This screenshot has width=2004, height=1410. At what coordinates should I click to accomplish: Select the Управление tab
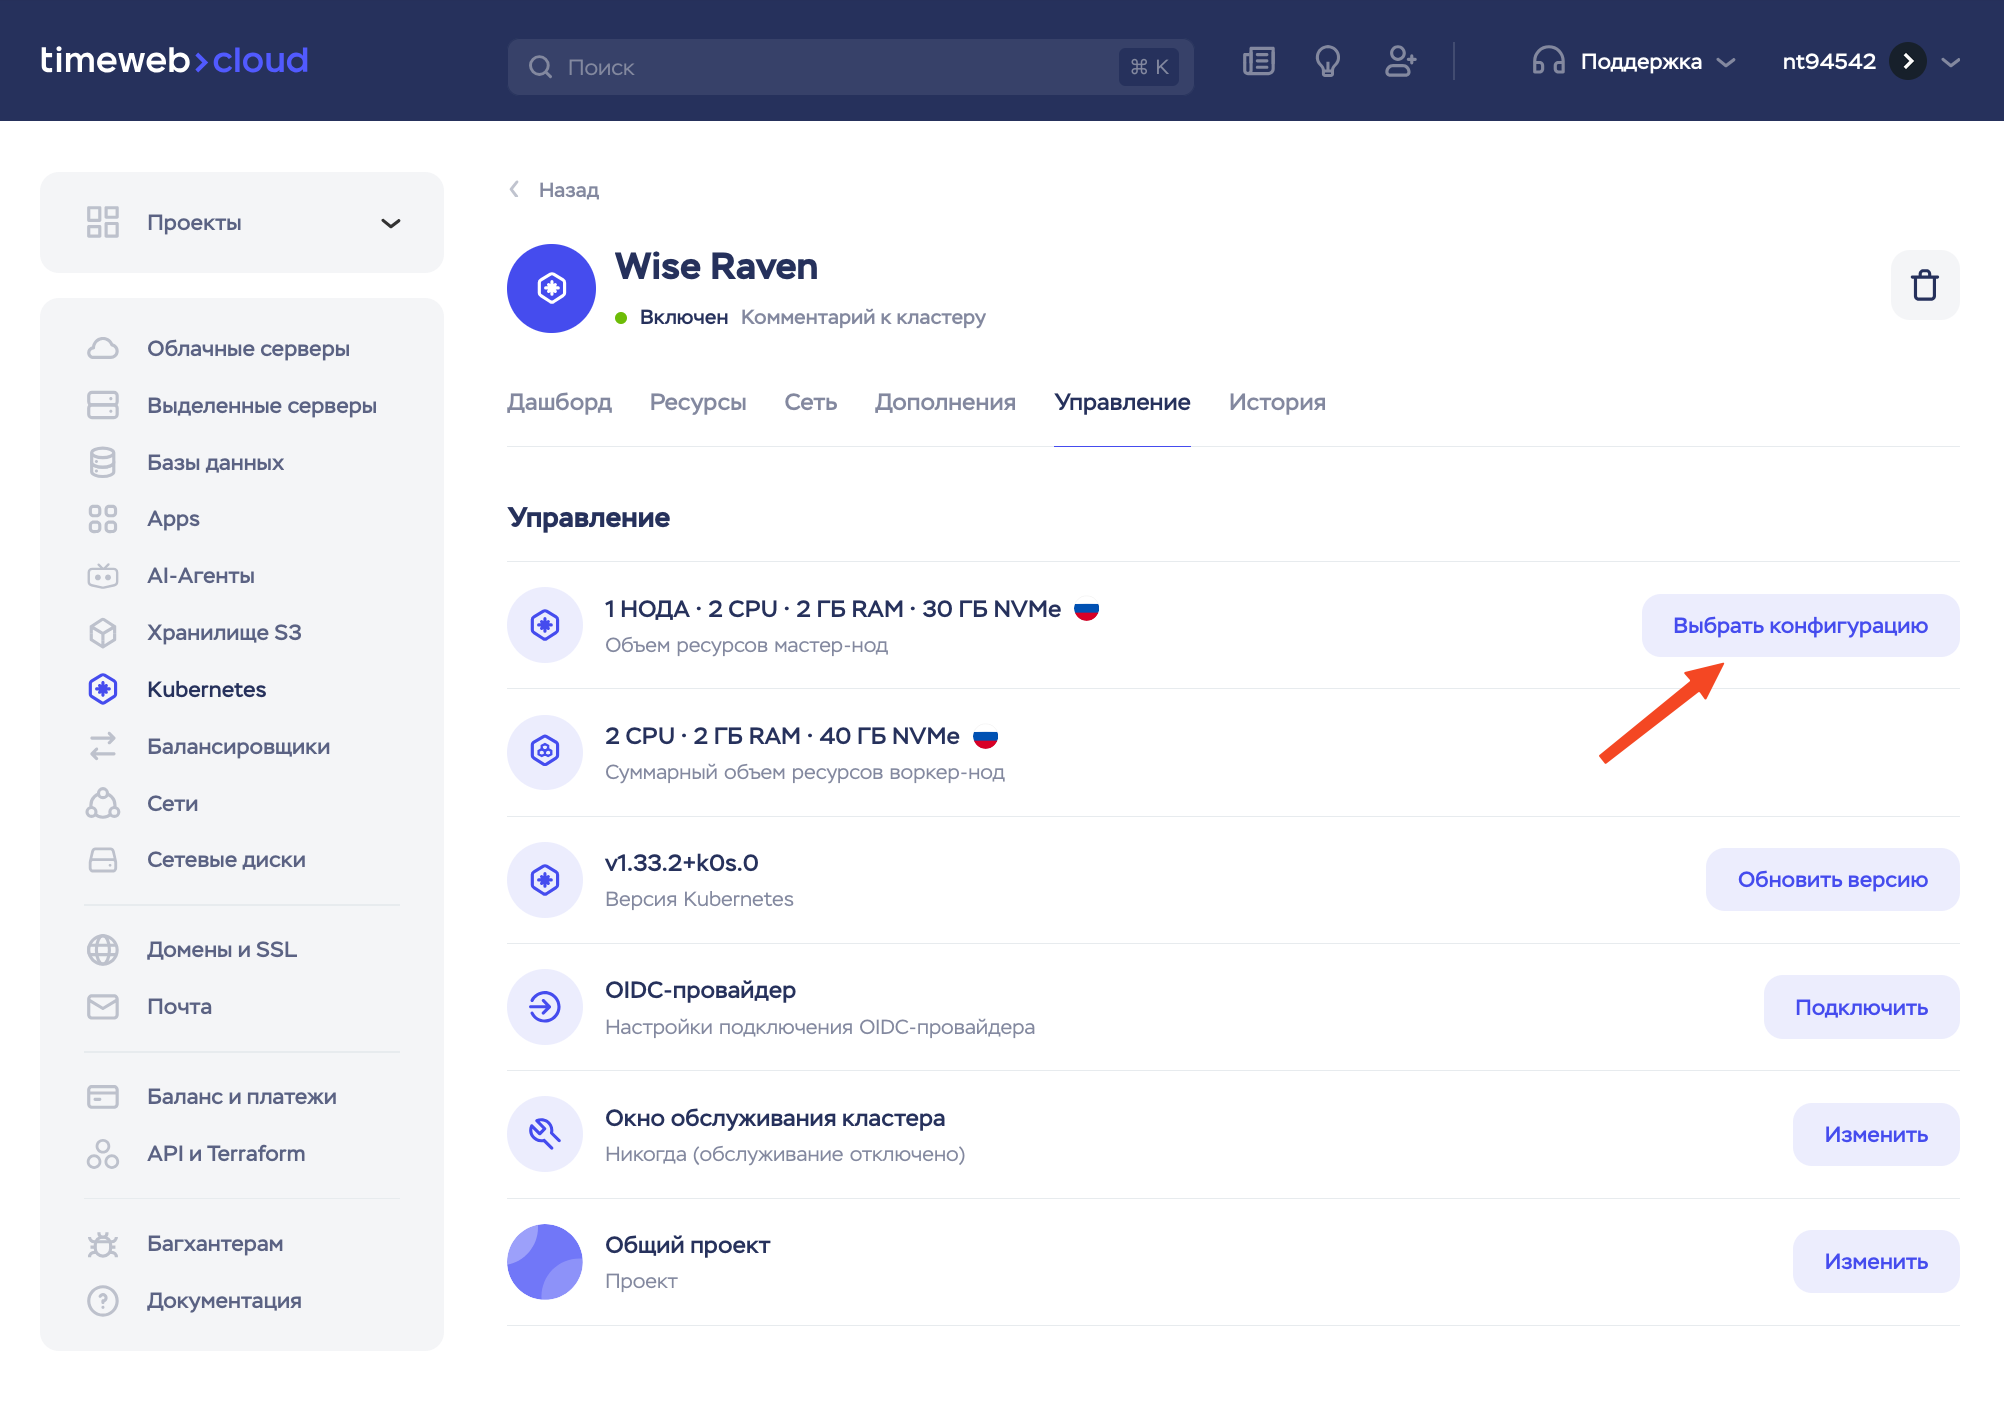[x=1122, y=402]
